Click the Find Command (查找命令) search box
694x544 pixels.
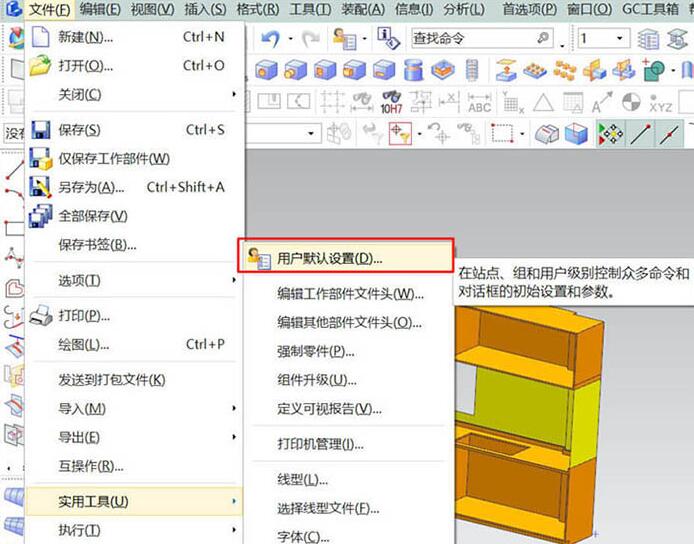pos(470,38)
